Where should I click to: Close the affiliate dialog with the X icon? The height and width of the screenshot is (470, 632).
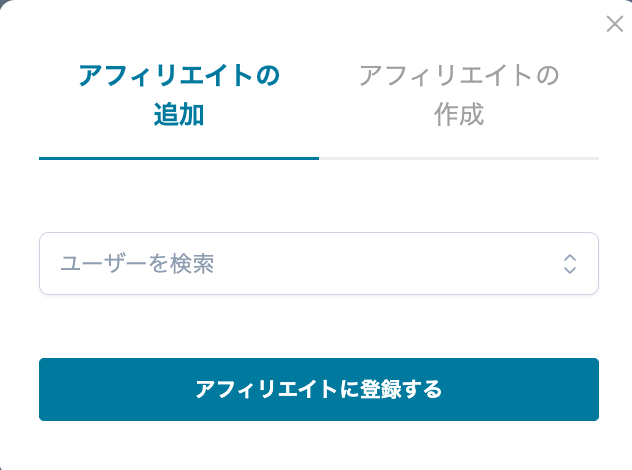click(x=615, y=24)
